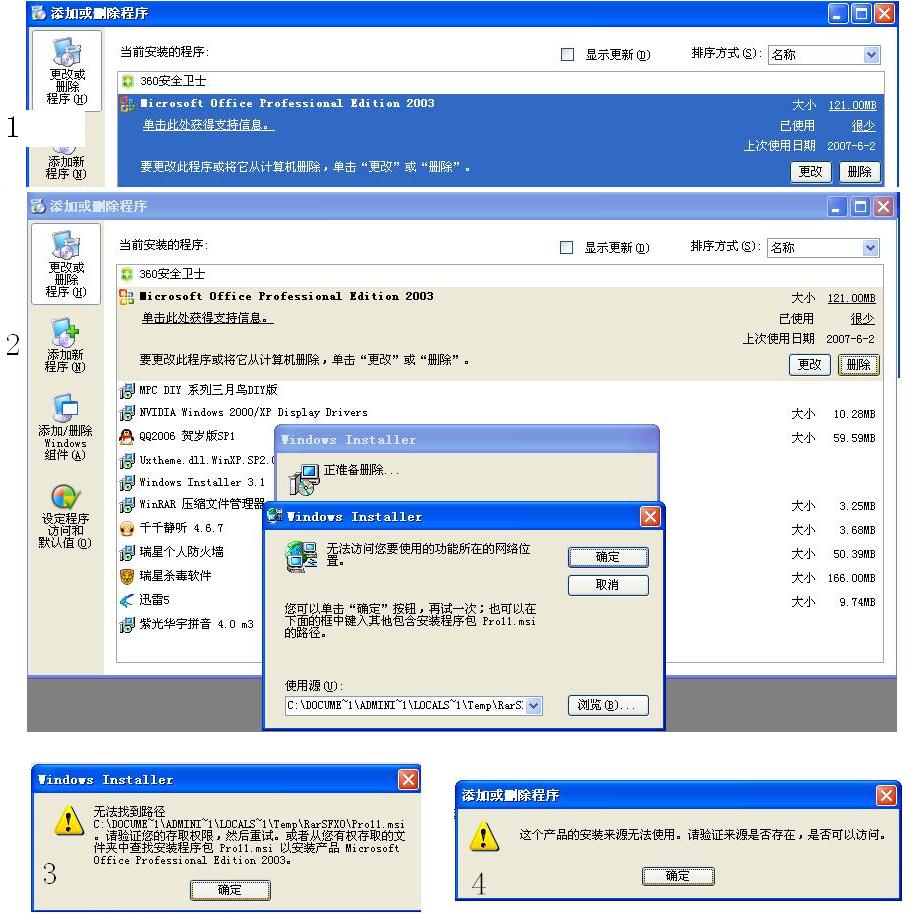The width and height of the screenshot is (913, 913).
Task: Open 添加/删除 Windows 组件 sidebar icon
Action: point(65,409)
